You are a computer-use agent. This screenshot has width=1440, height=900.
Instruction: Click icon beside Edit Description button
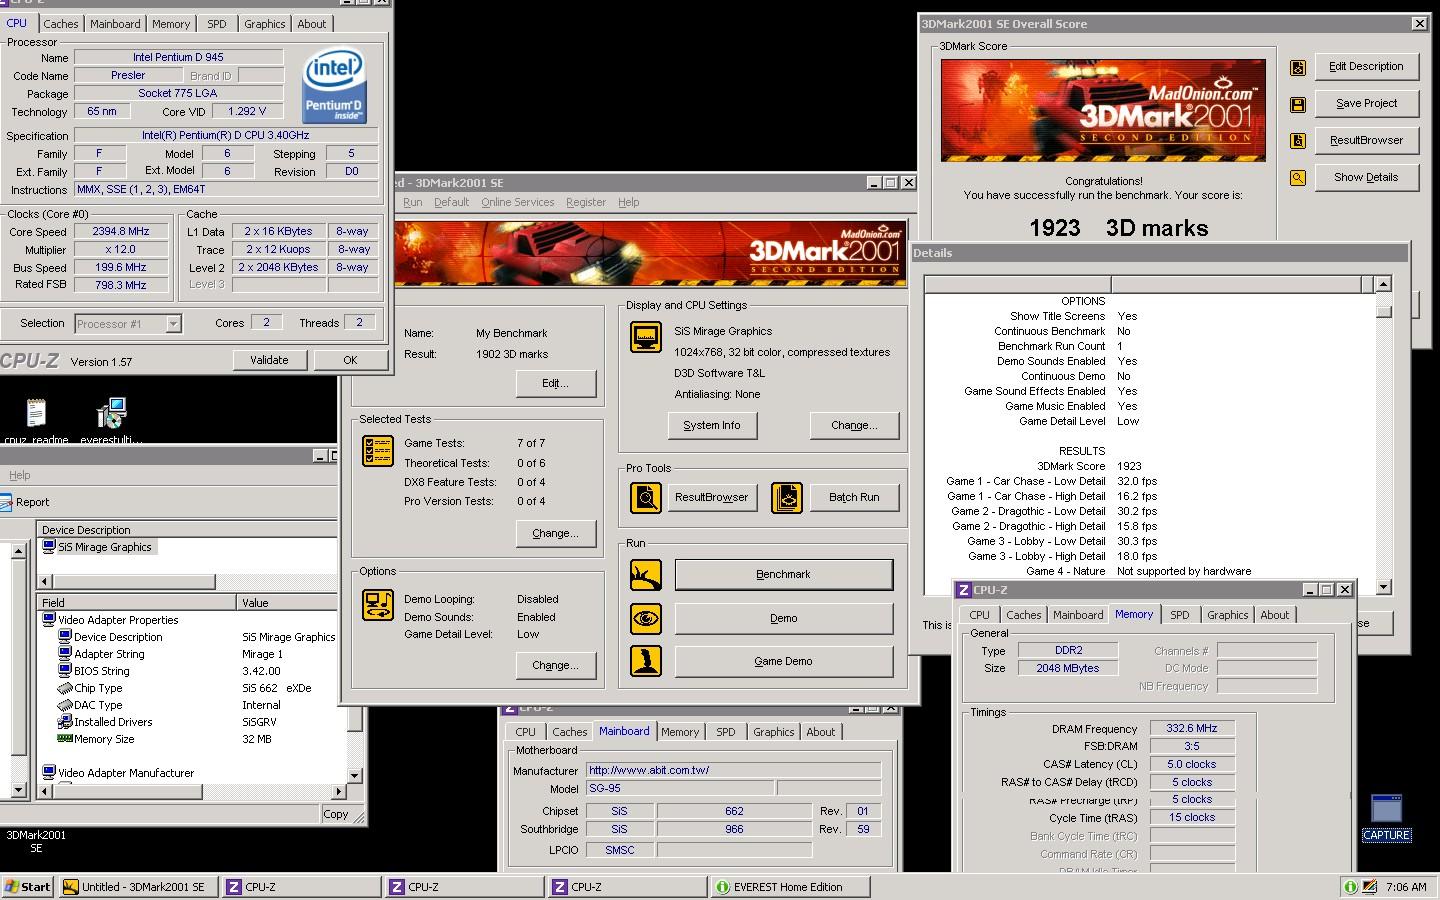point(1298,67)
